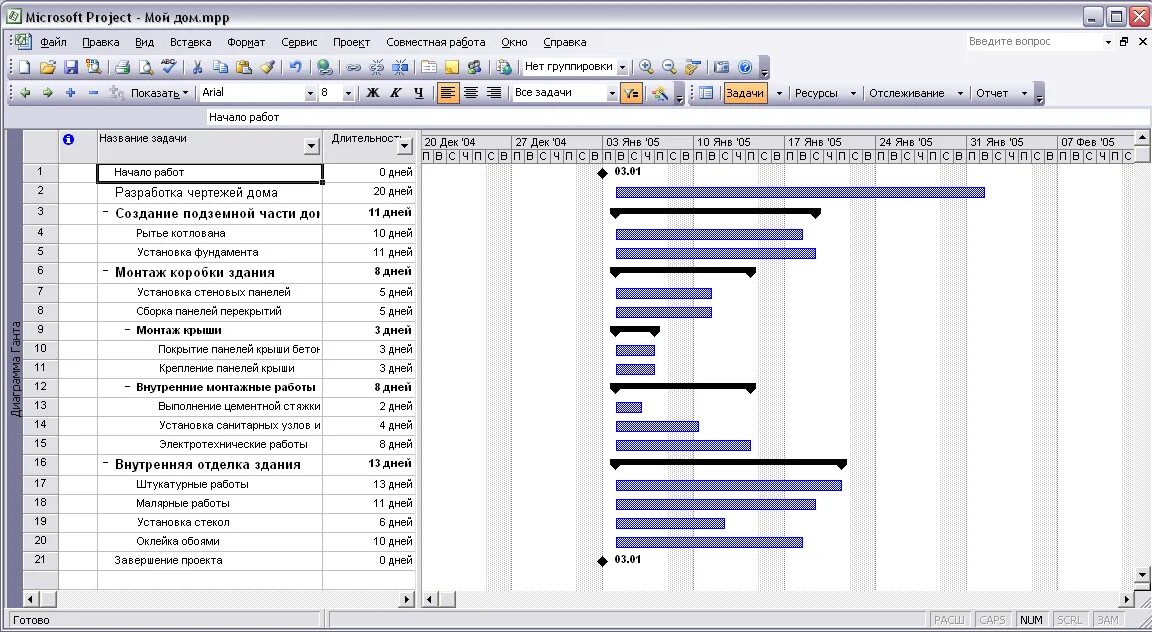Viewport: 1152px width, 632px height.
Task: Open the Файл menu
Action: click(x=54, y=43)
